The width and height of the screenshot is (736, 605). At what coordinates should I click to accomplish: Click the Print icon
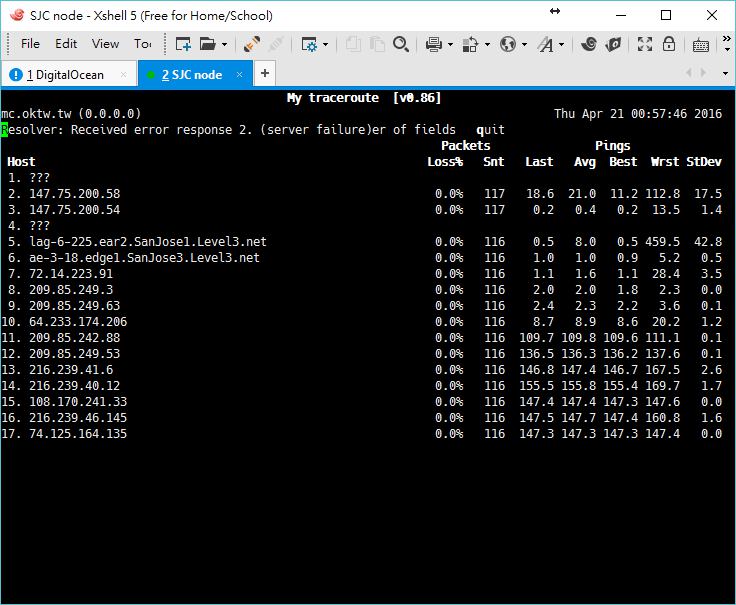(x=433, y=44)
